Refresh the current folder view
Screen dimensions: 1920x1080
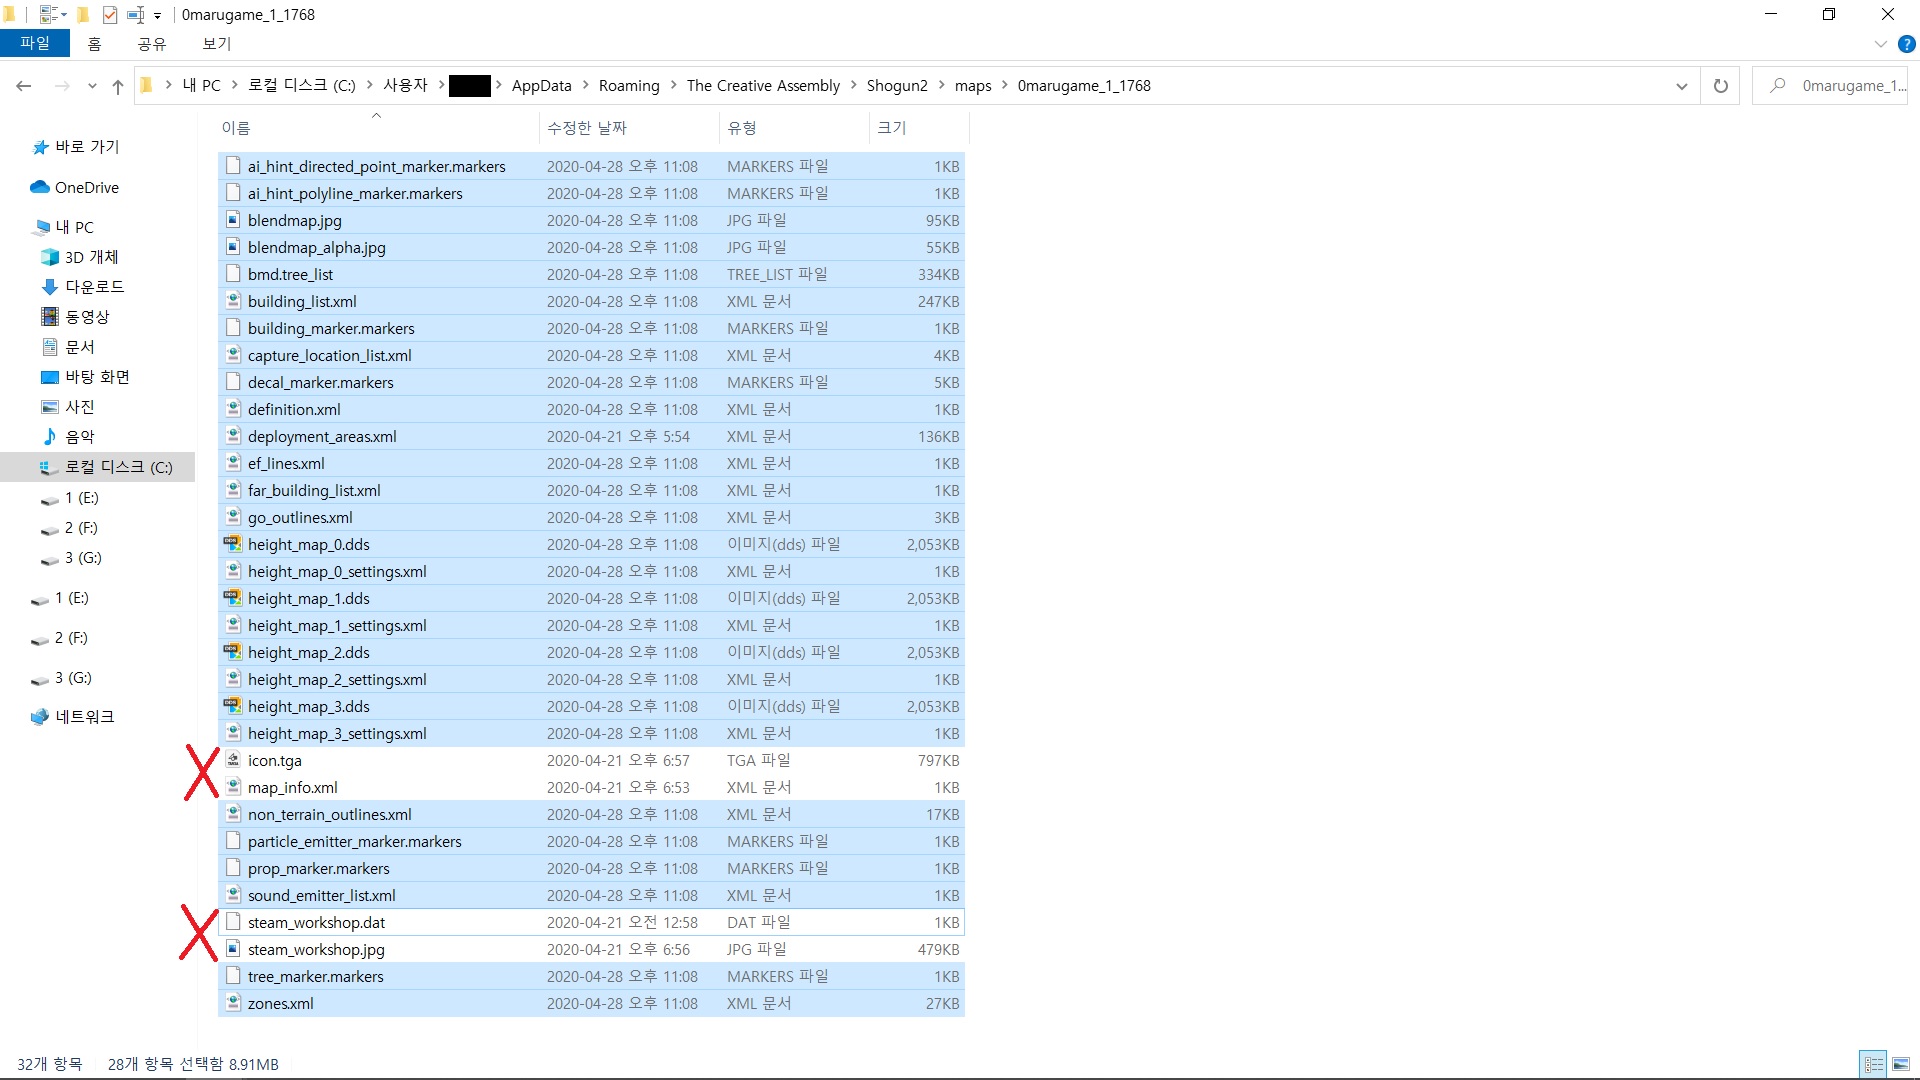coord(1720,86)
